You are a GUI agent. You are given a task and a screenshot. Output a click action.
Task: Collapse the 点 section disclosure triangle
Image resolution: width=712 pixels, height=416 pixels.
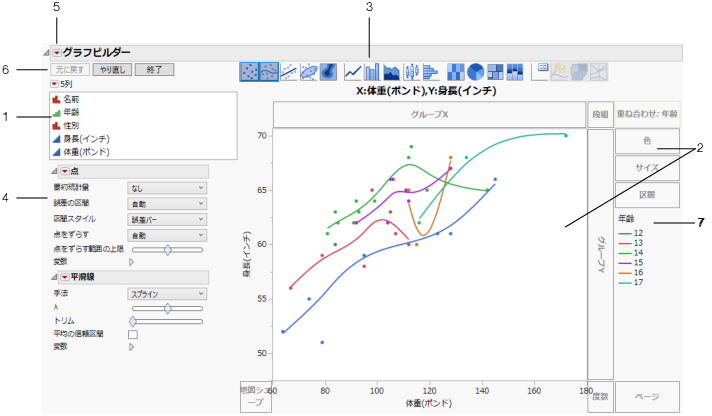[x=54, y=171]
